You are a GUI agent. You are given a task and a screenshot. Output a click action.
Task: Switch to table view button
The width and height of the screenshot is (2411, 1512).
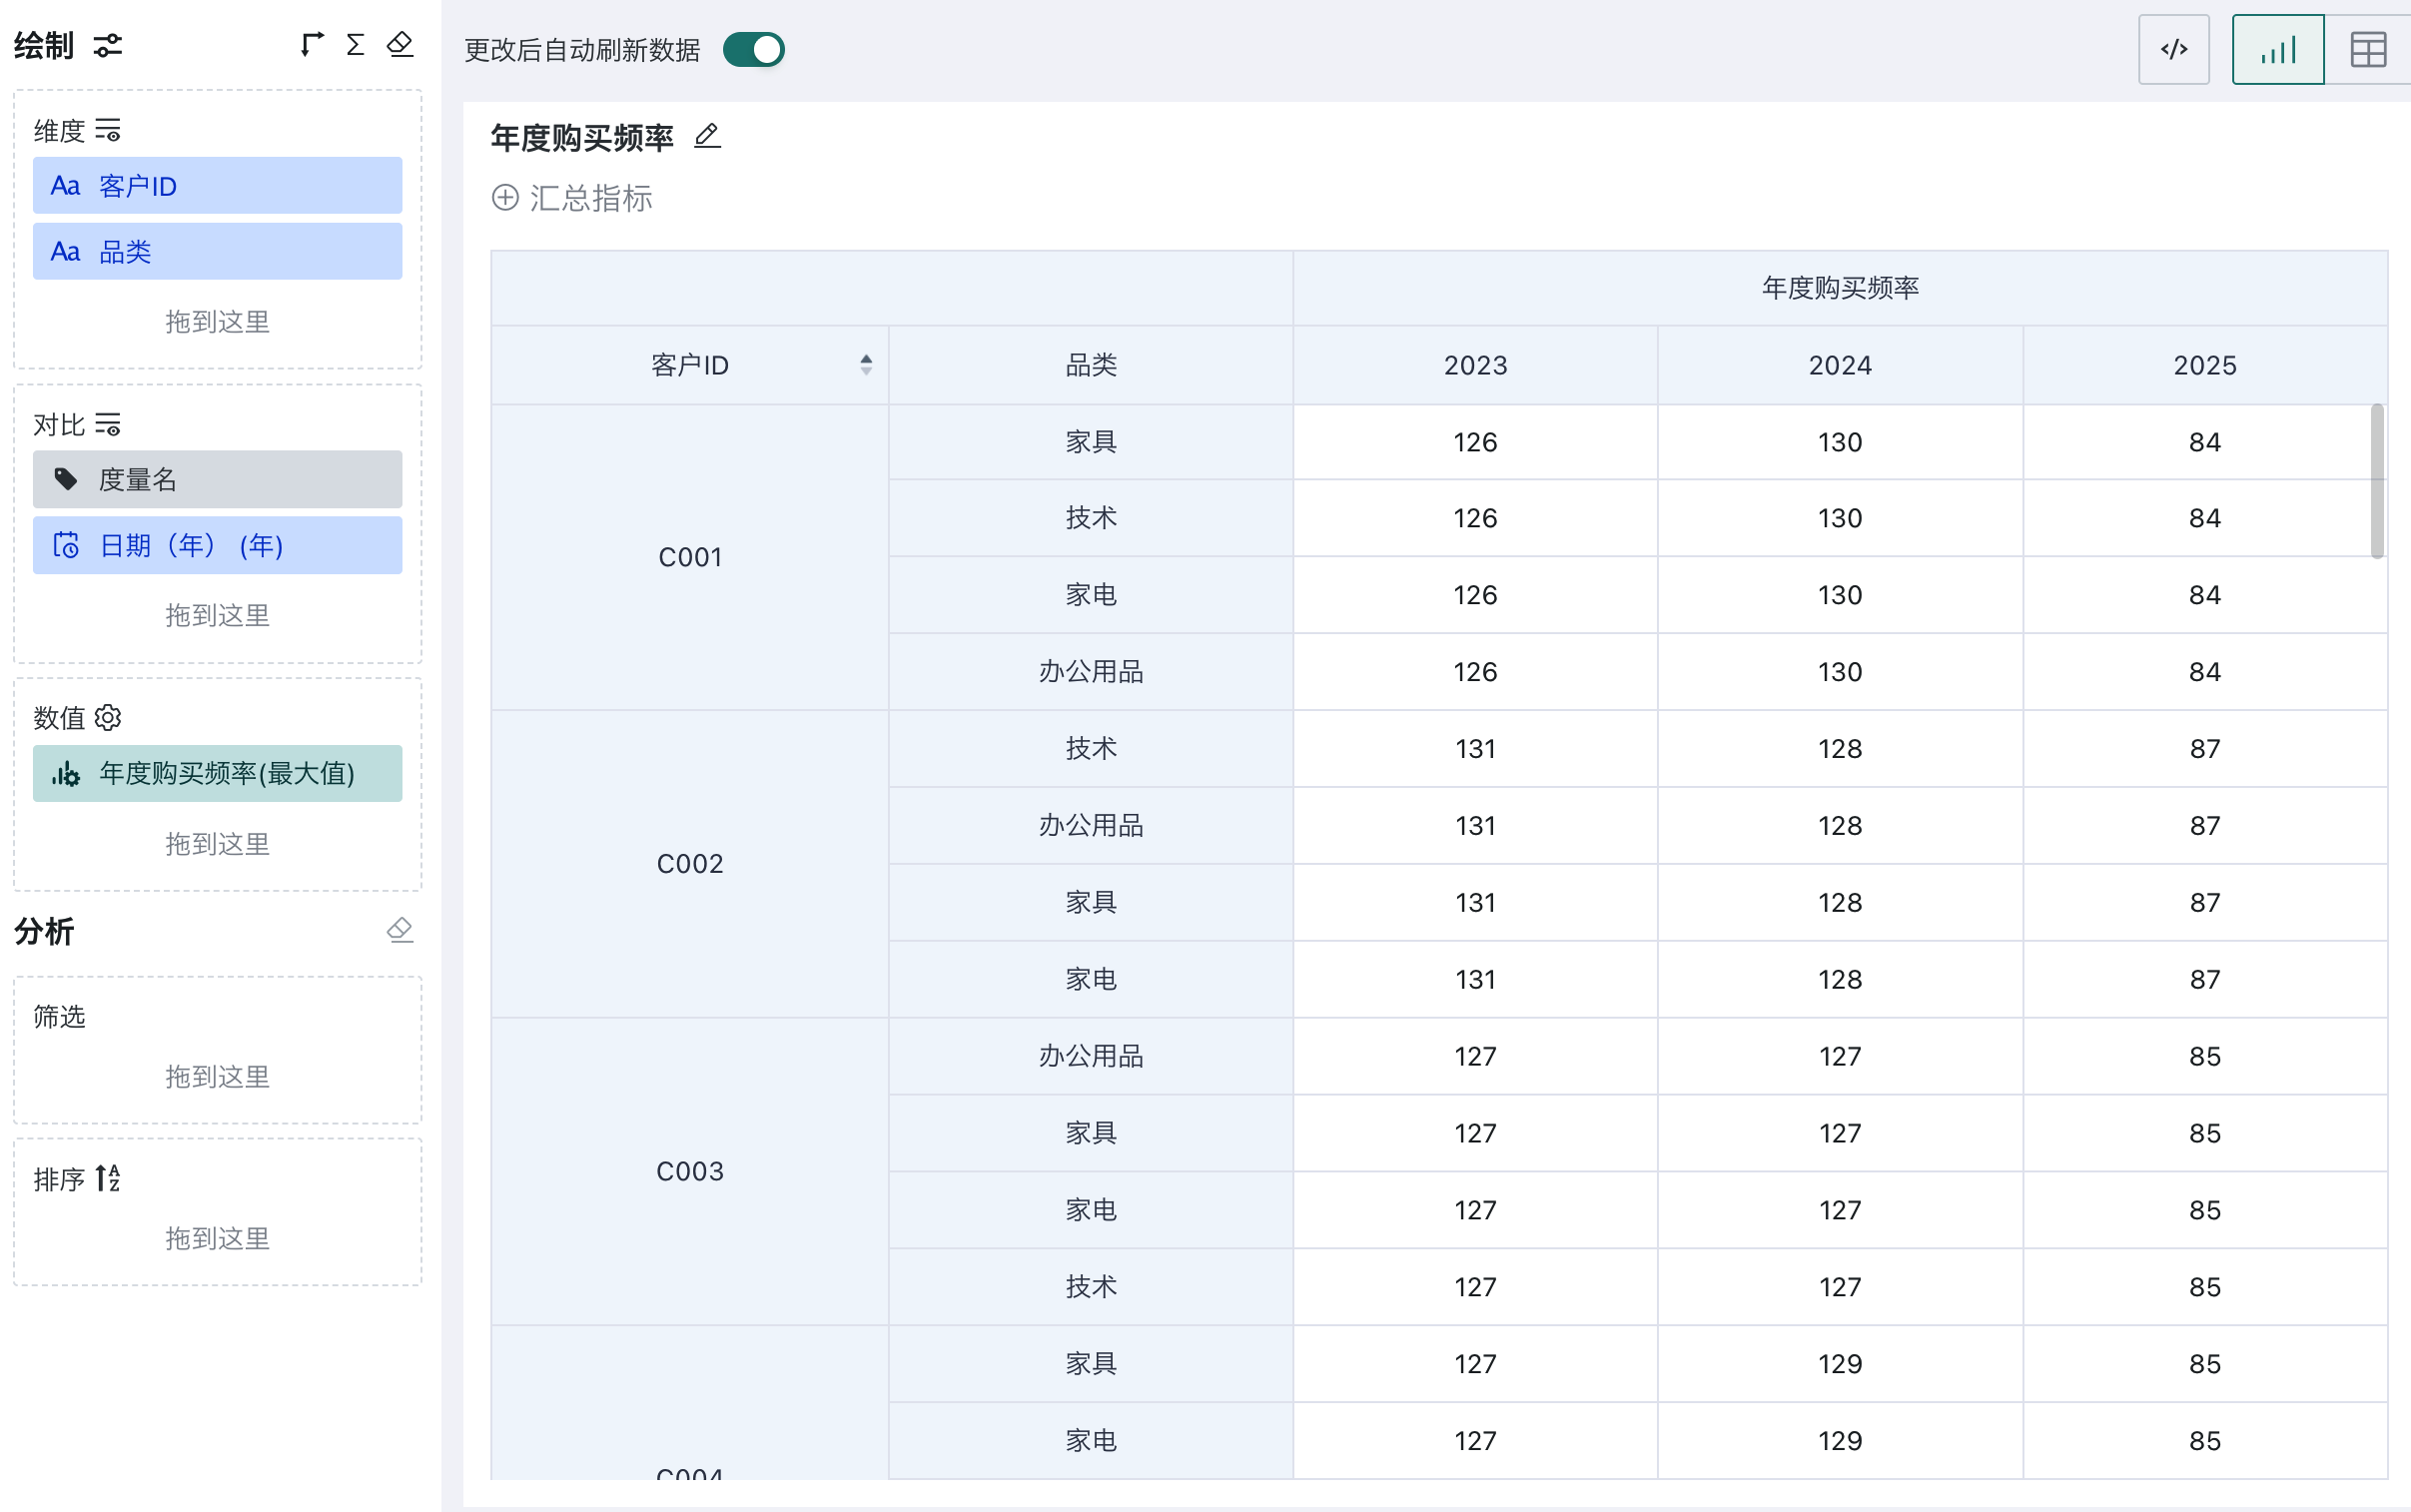[2367, 49]
